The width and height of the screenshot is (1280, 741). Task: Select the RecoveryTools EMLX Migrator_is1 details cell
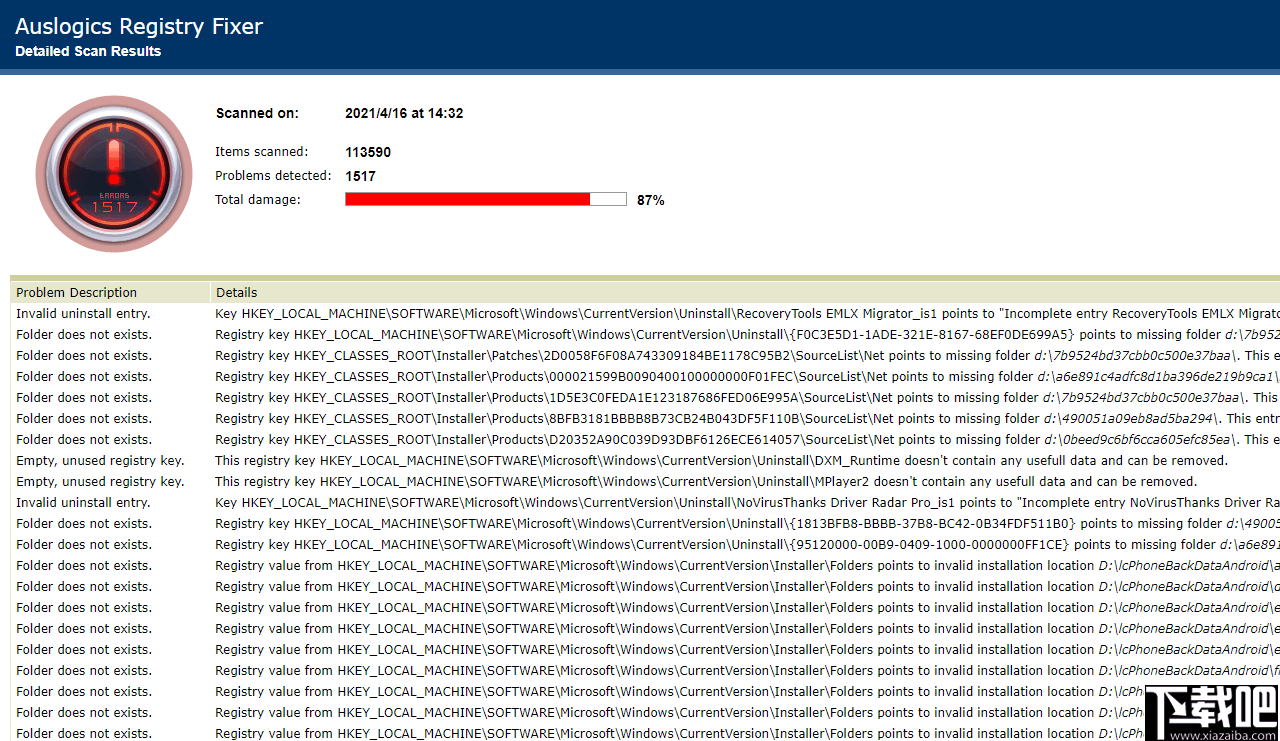coord(747,314)
